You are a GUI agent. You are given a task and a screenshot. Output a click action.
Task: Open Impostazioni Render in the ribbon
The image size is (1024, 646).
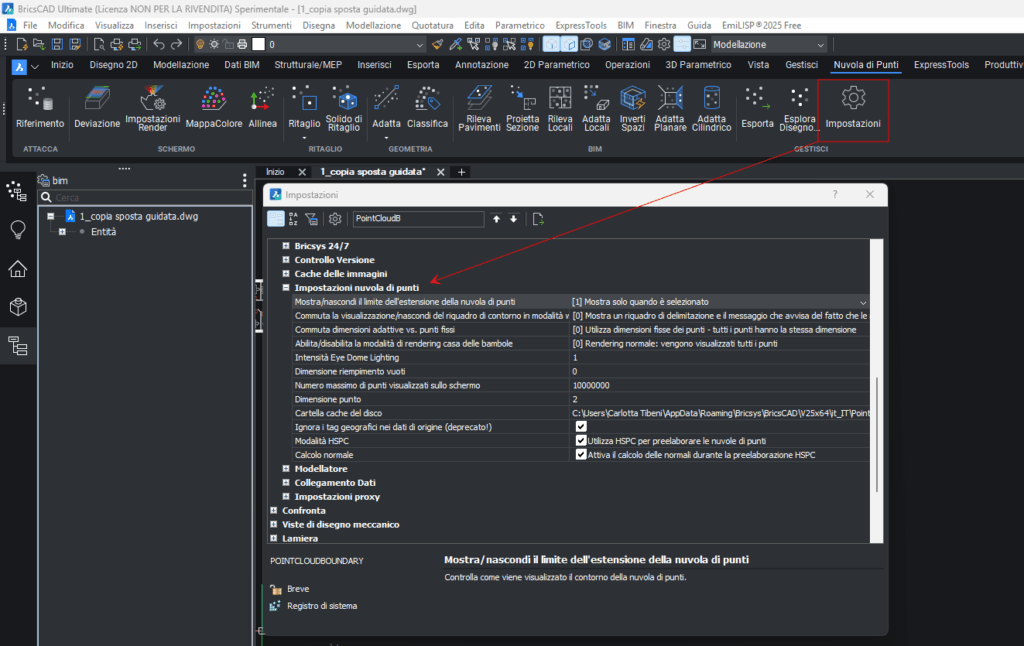click(x=153, y=108)
